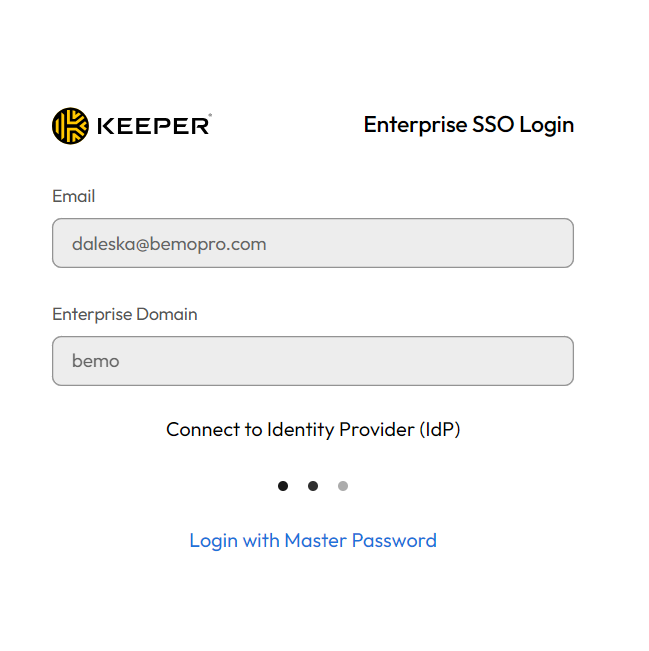Image resolution: width=649 pixels, height=651 pixels.
Task: Click the bemo domain text
Action: 96,361
